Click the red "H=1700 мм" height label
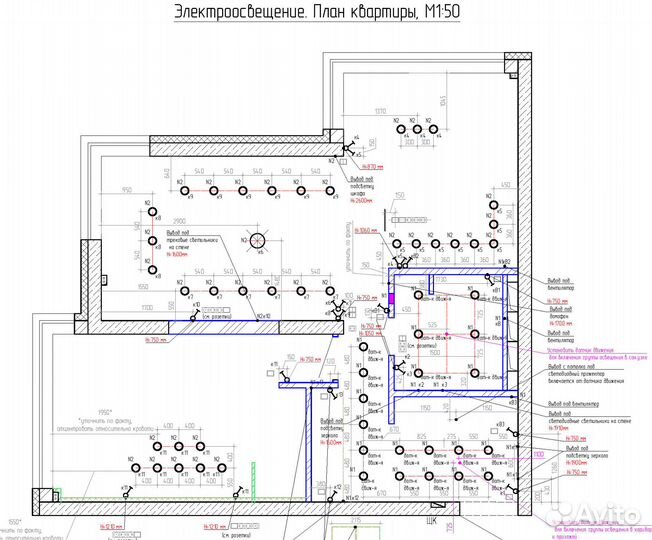Image resolution: width=652 pixels, height=540 pixels. point(563,326)
